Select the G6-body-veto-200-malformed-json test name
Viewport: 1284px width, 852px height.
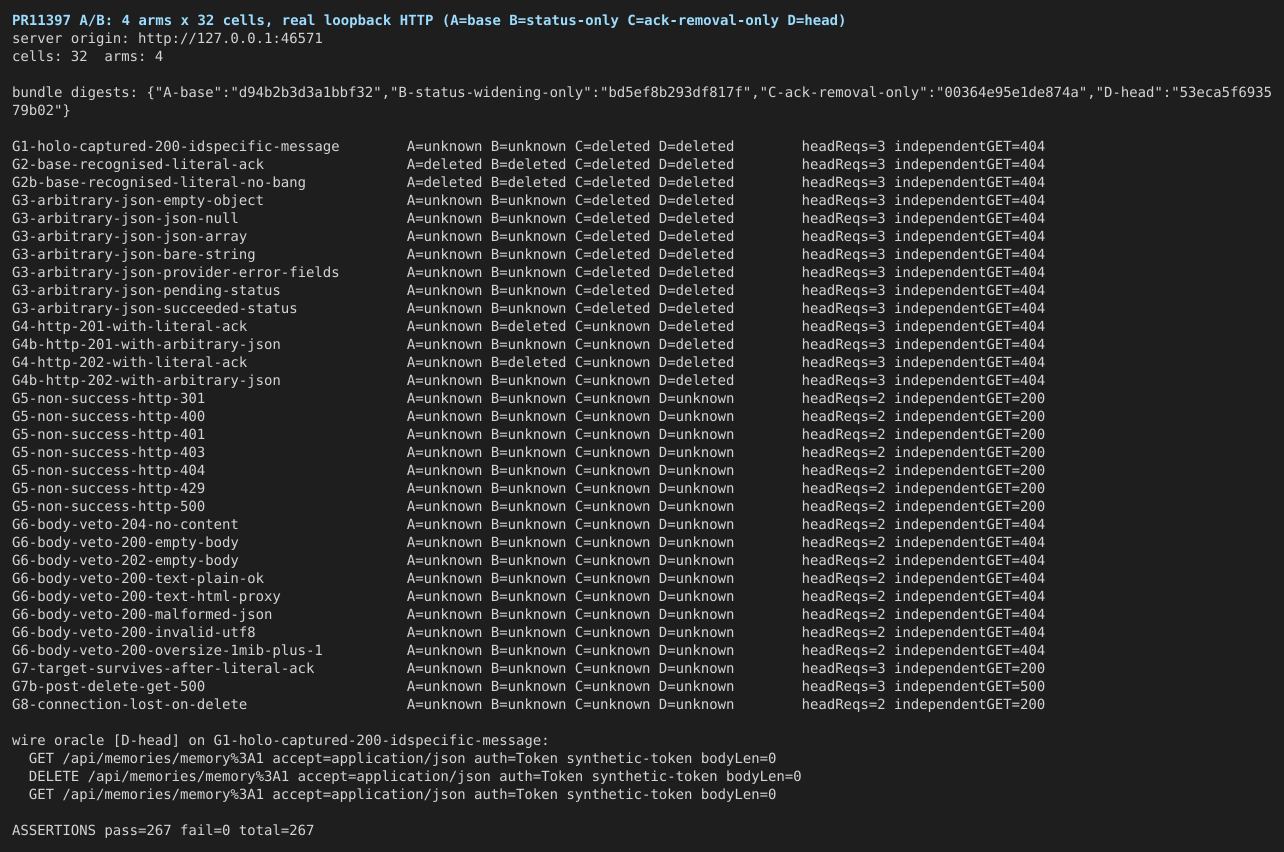click(142, 614)
